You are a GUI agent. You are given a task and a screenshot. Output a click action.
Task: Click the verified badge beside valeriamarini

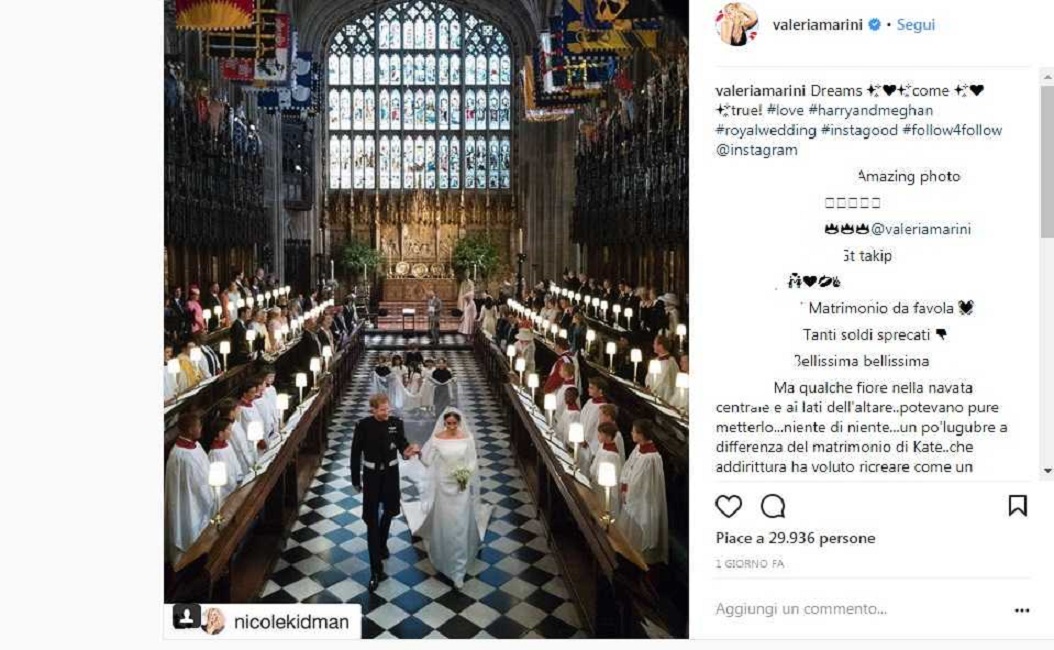(873, 23)
